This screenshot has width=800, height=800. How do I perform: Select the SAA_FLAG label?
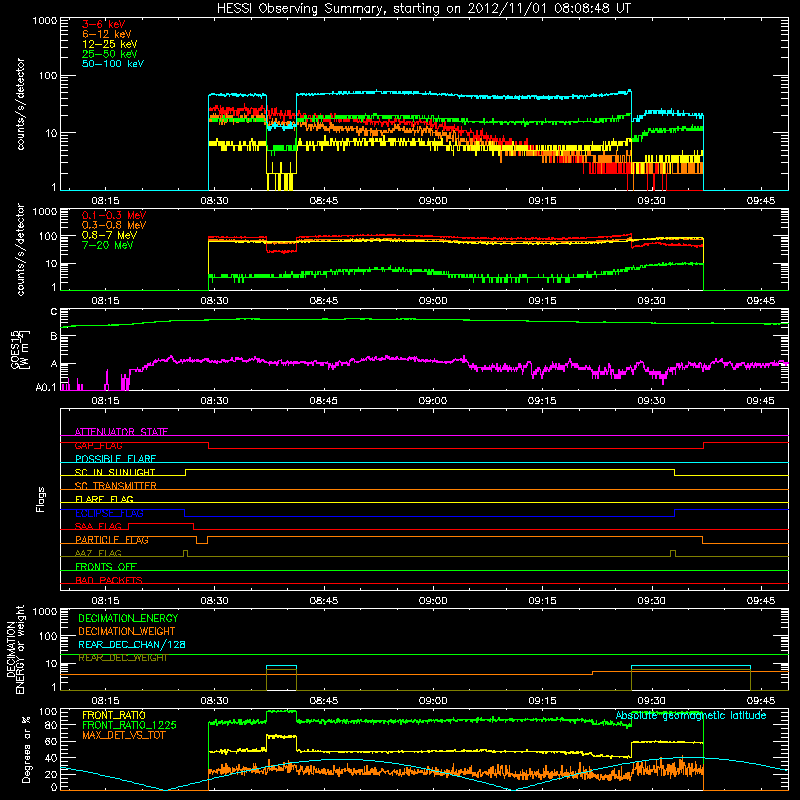(x=98, y=526)
